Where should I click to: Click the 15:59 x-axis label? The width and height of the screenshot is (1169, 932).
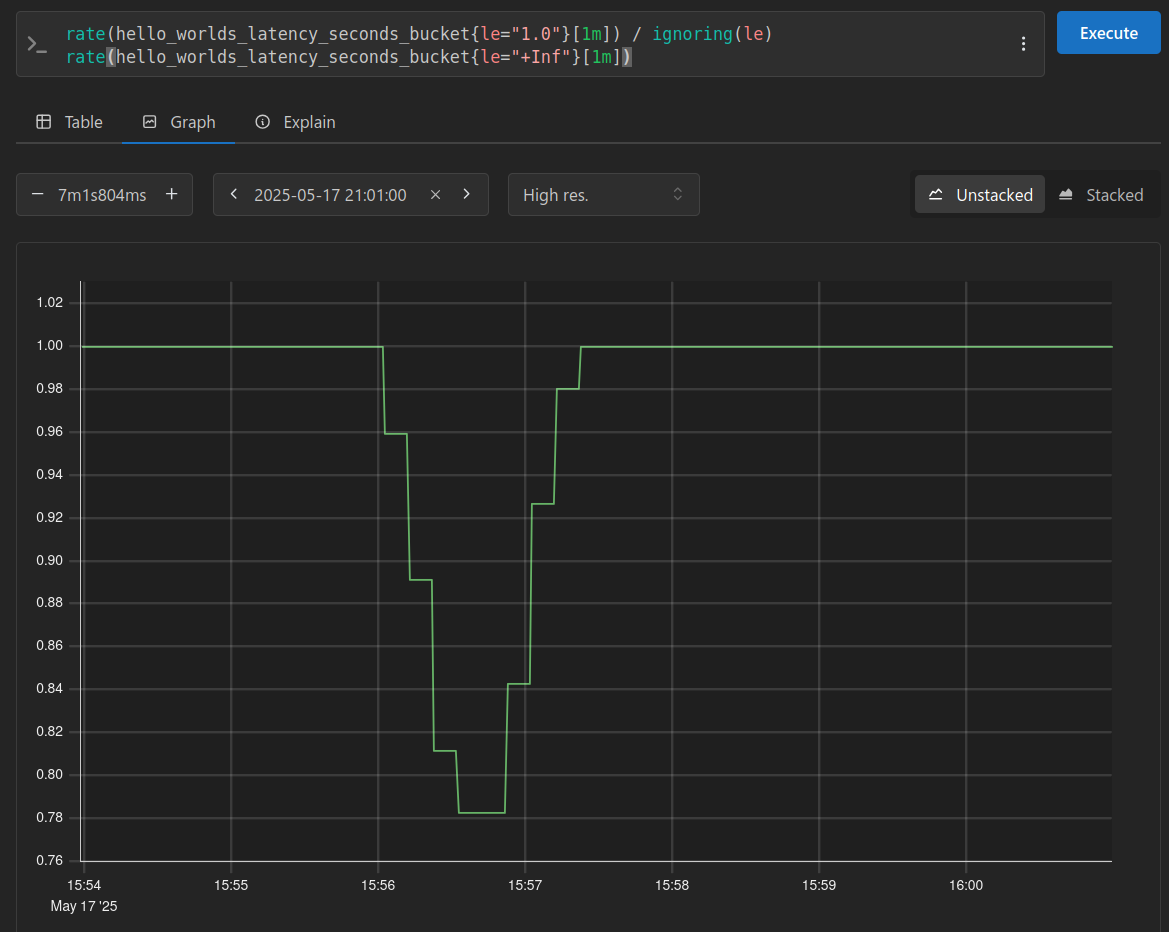[819, 885]
